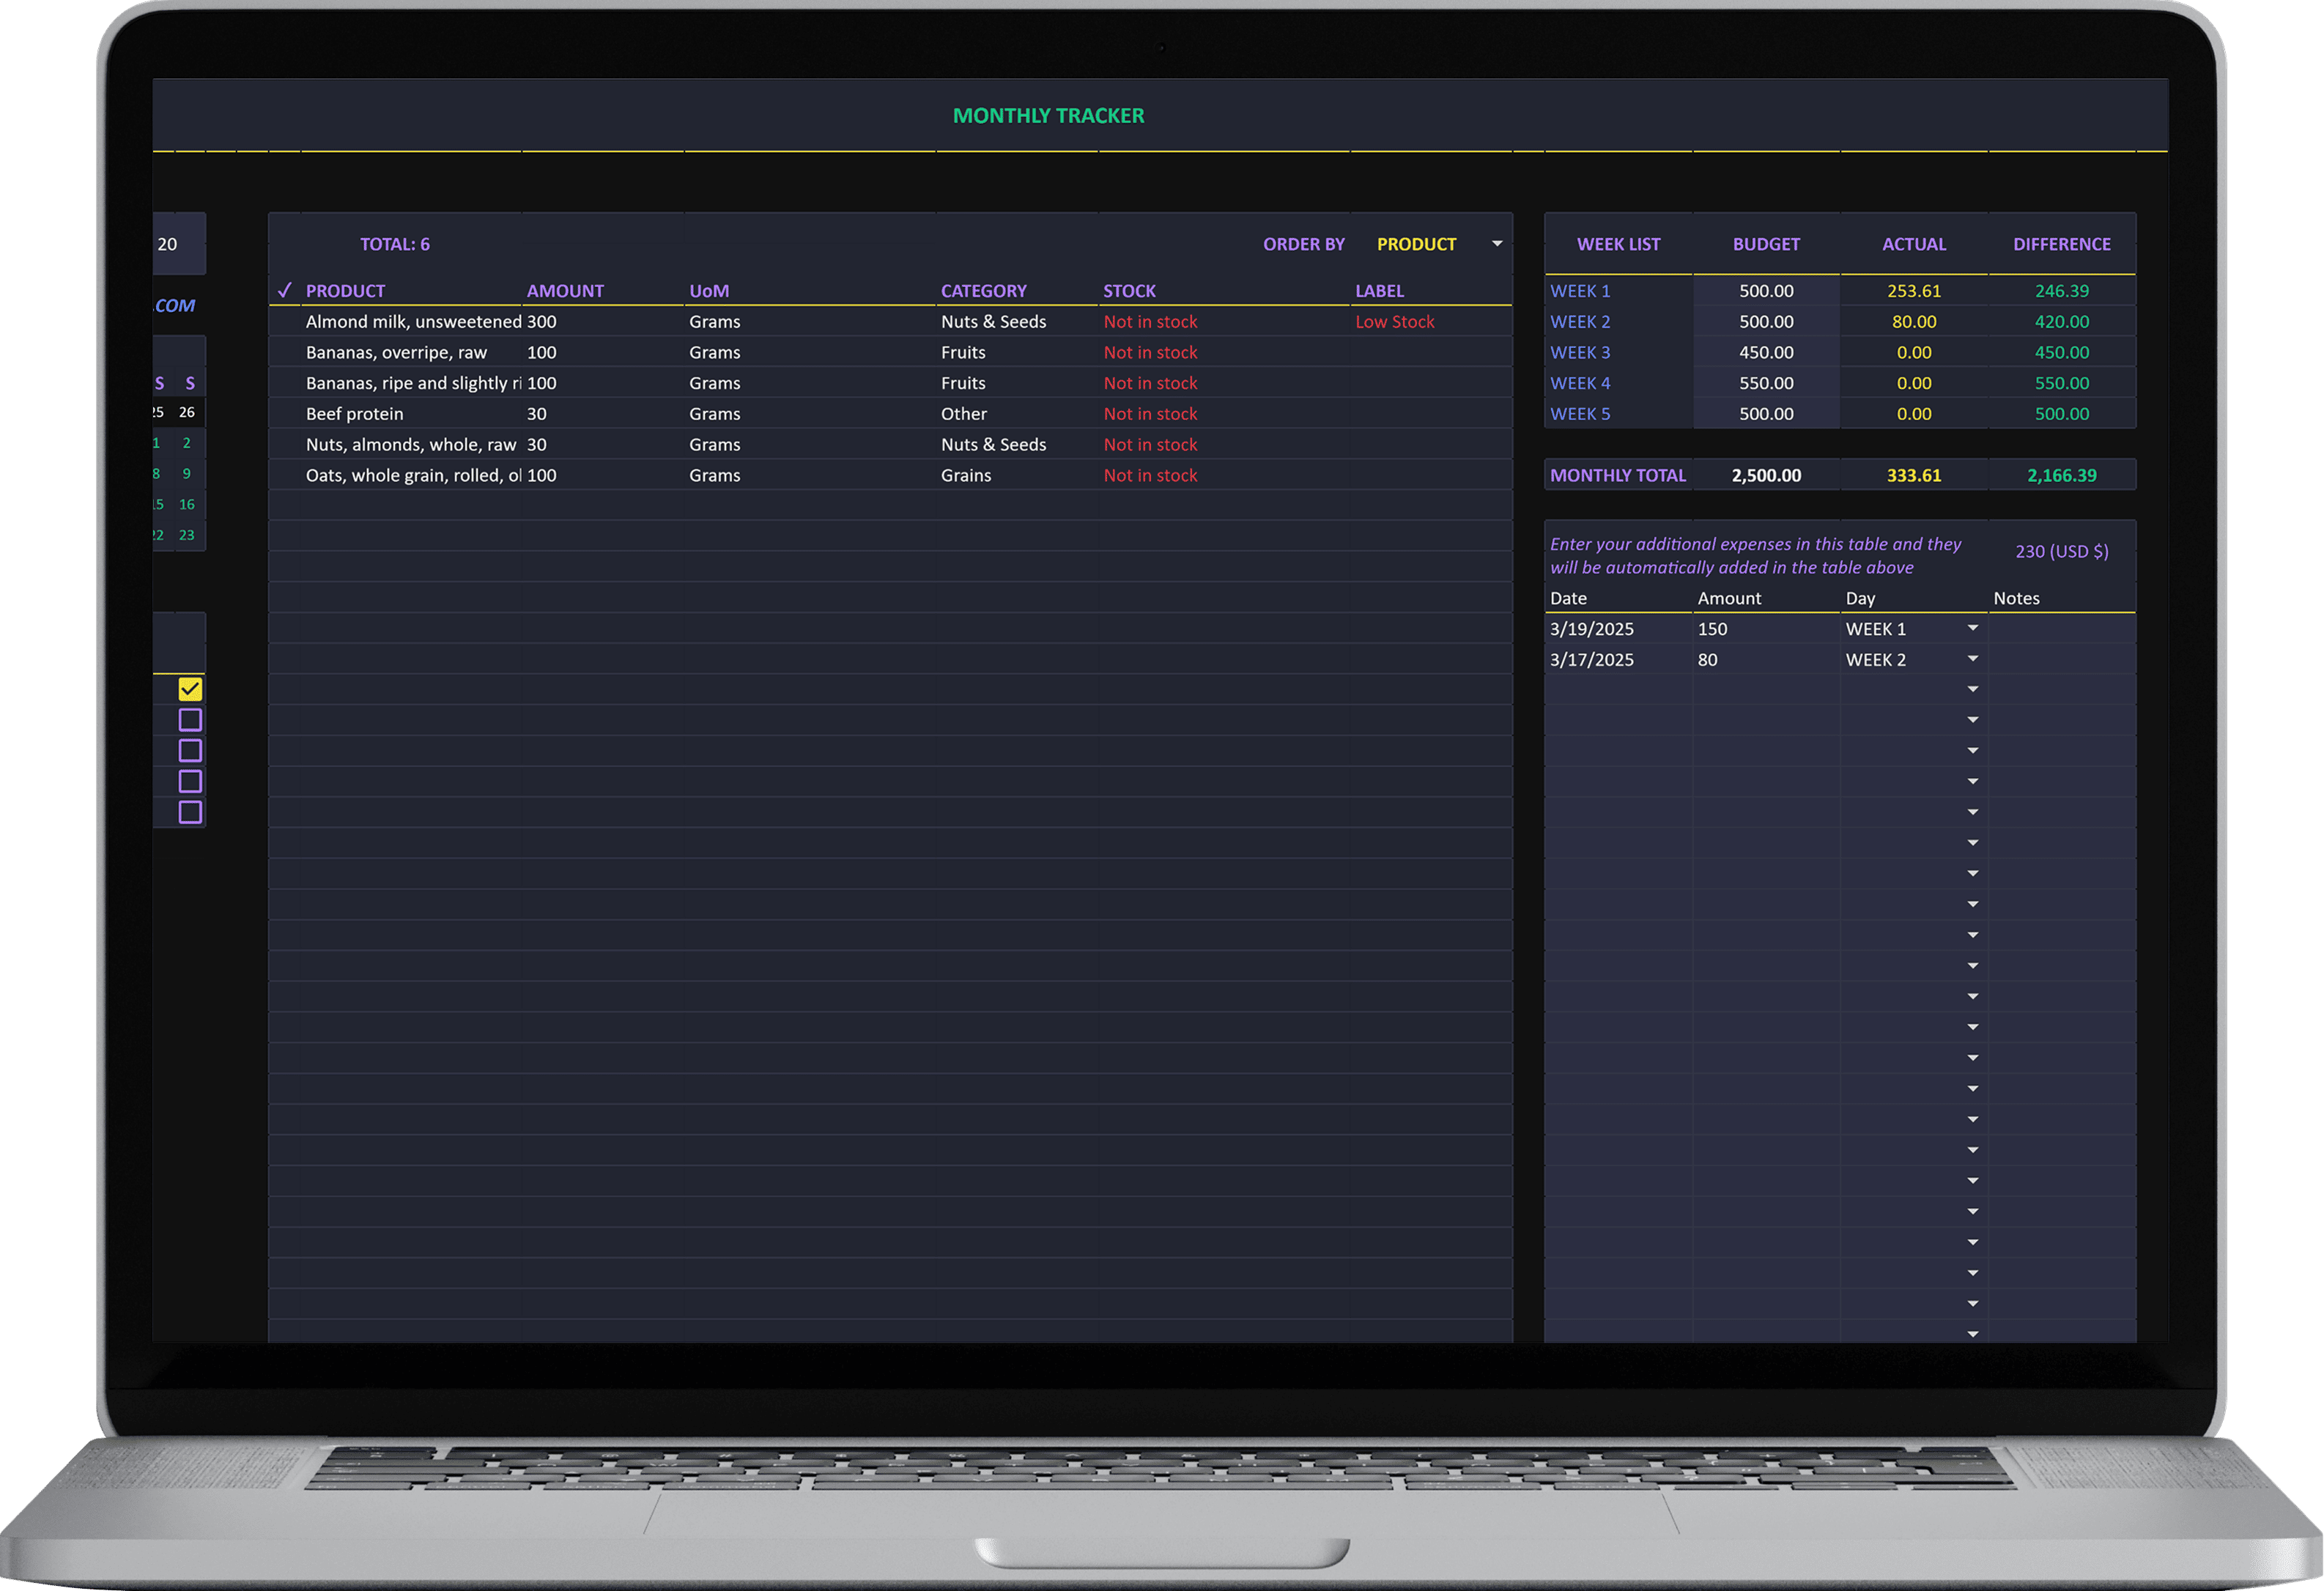Click the checkmark icon beside PRODUCT header
The image size is (2324, 1591).
coord(285,290)
